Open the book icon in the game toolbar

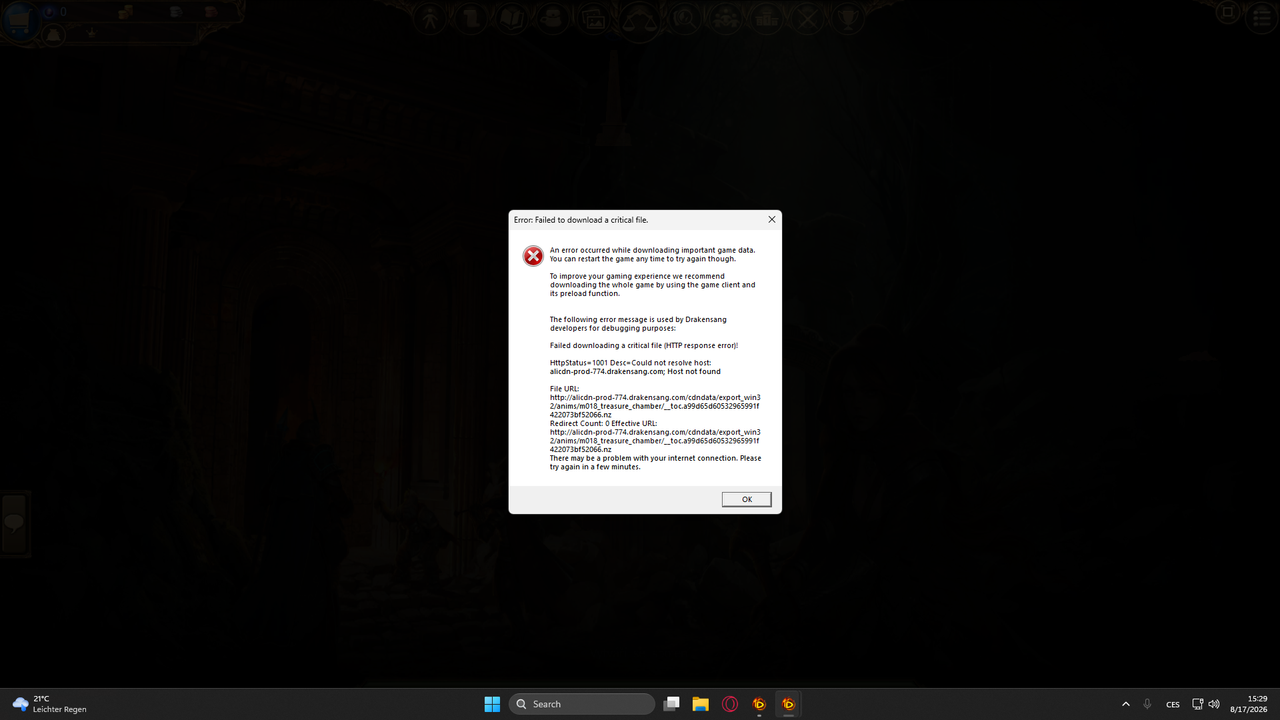[513, 17]
